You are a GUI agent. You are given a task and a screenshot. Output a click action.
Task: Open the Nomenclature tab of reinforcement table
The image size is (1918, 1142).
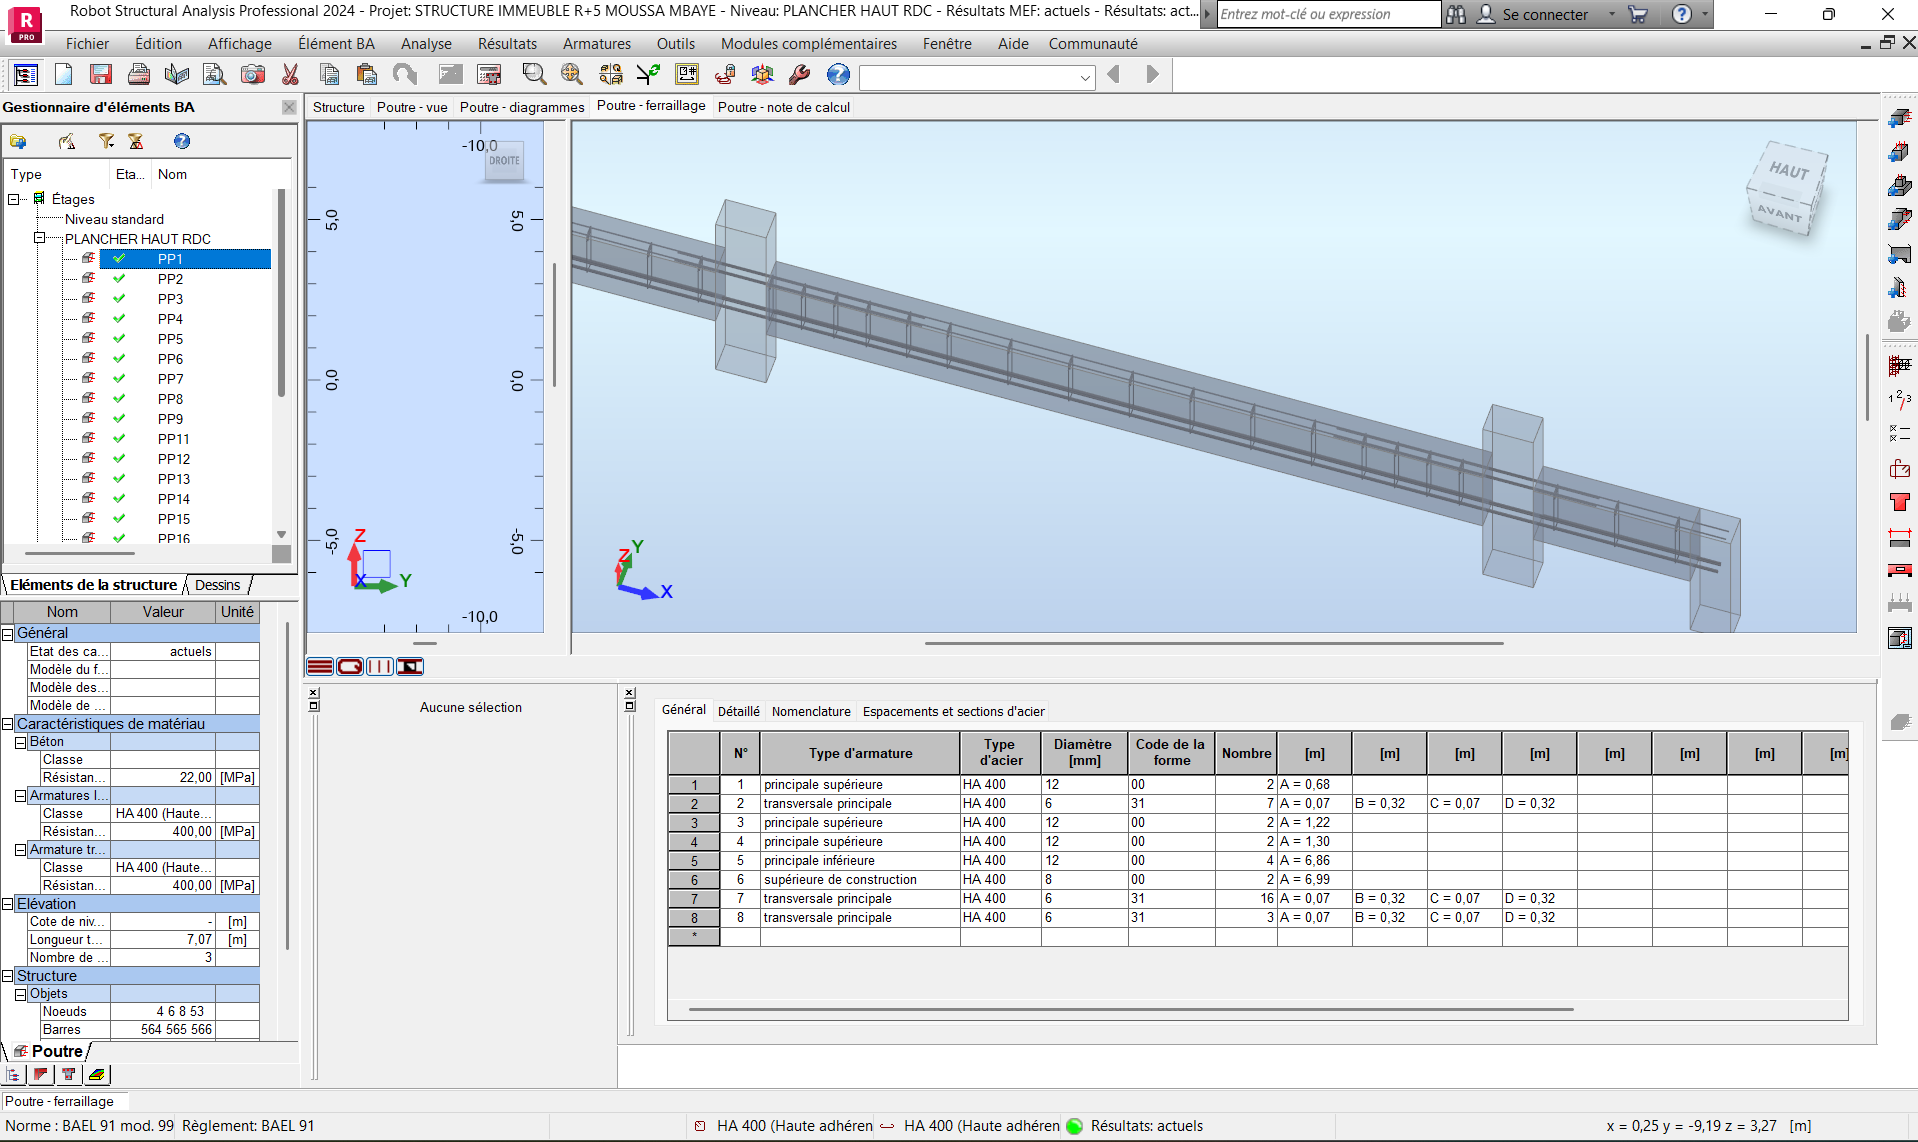click(x=810, y=712)
